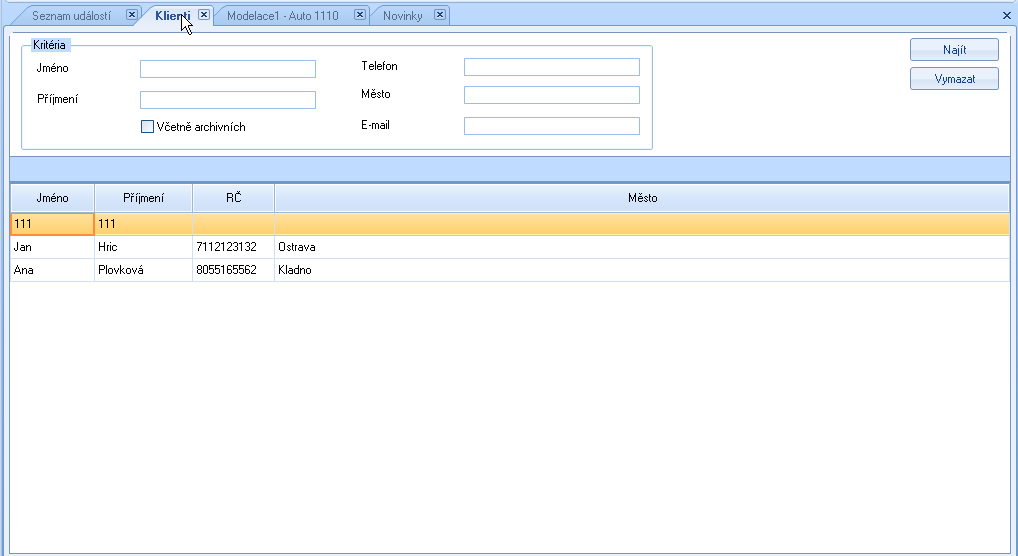Click the city cell Kladno

(x=642, y=270)
